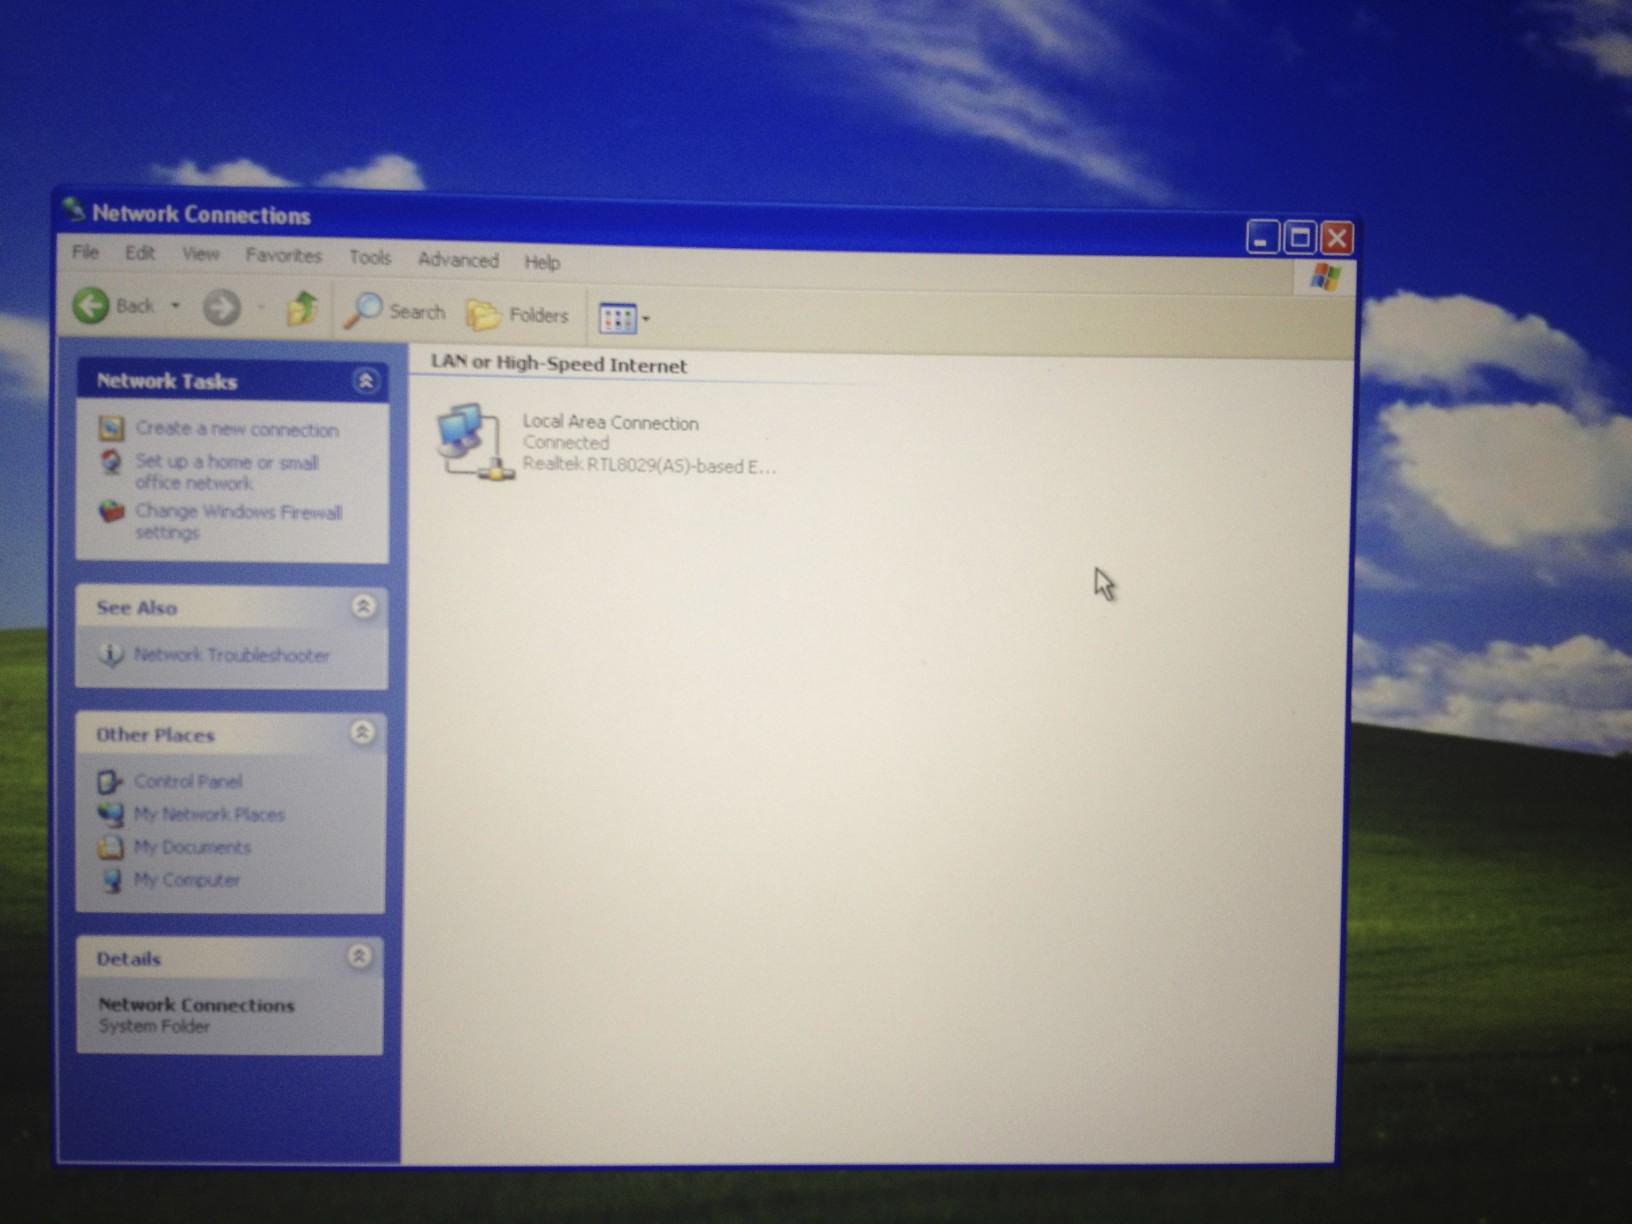This screenshot has height=1224, width=1632.
Task: Click the Control Panel icon
Action: click(x=110, y=781)
